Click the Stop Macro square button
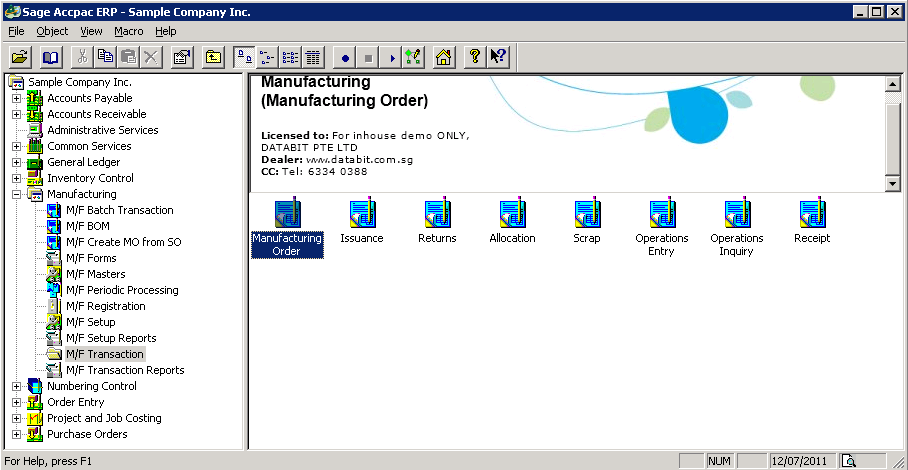This screenshot has width=908, height=470. click(x=368, y=57)
